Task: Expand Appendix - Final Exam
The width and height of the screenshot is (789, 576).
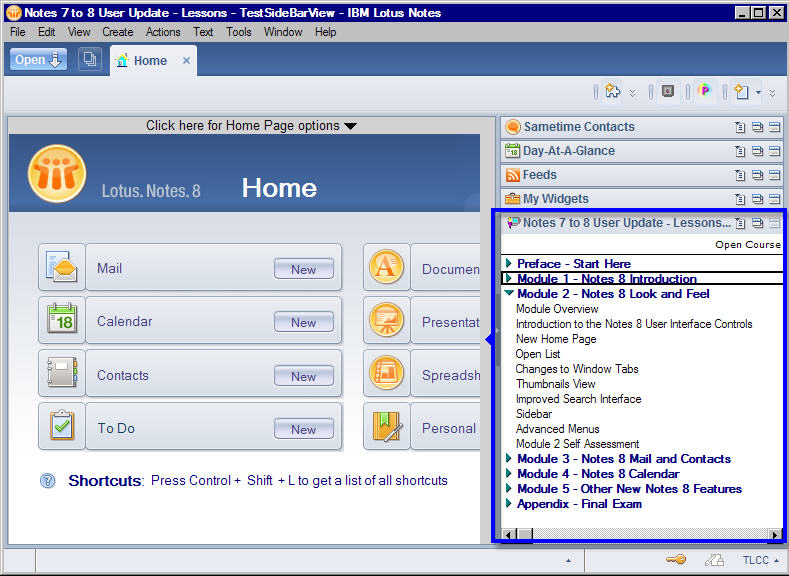Action: coord(509,504)
